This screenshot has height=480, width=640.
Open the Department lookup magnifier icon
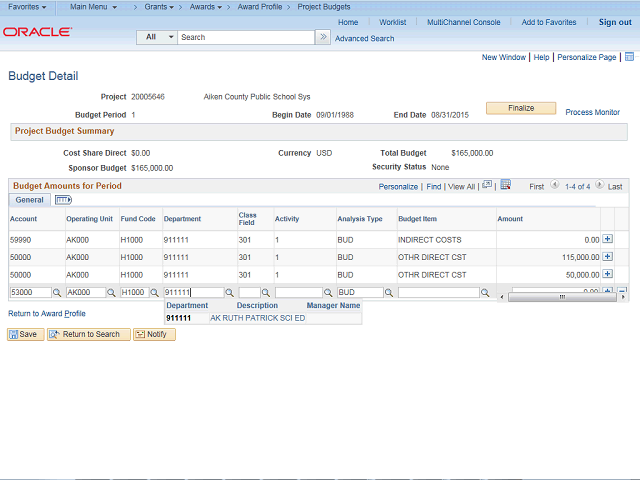coord(230,293)
